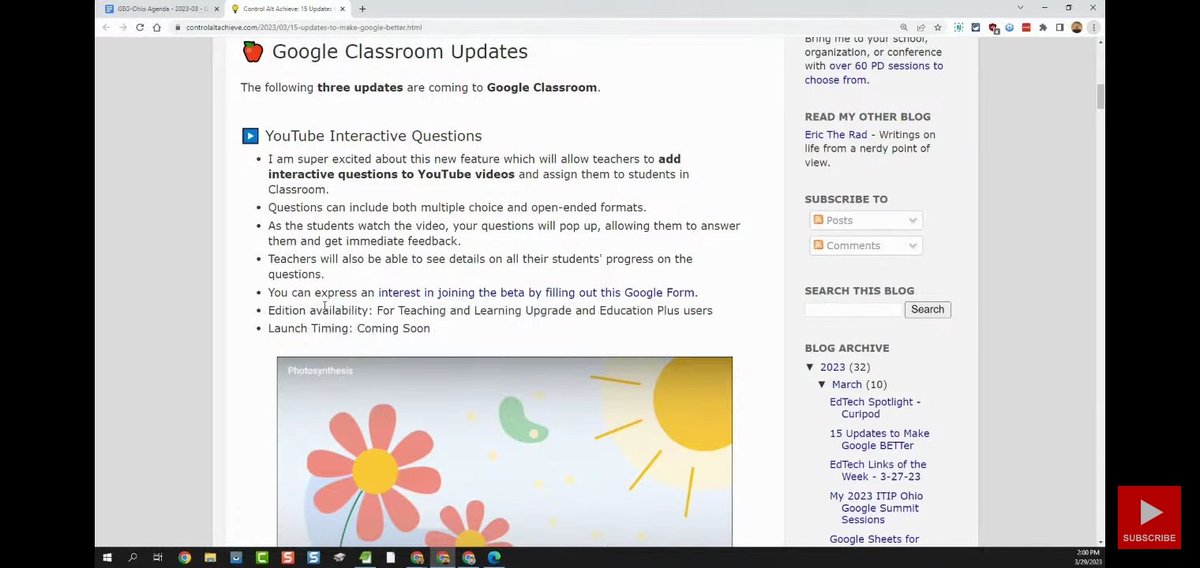Go back to the previous page
This screenshot has width=1200, height=568.
click(x=108, y=27)
